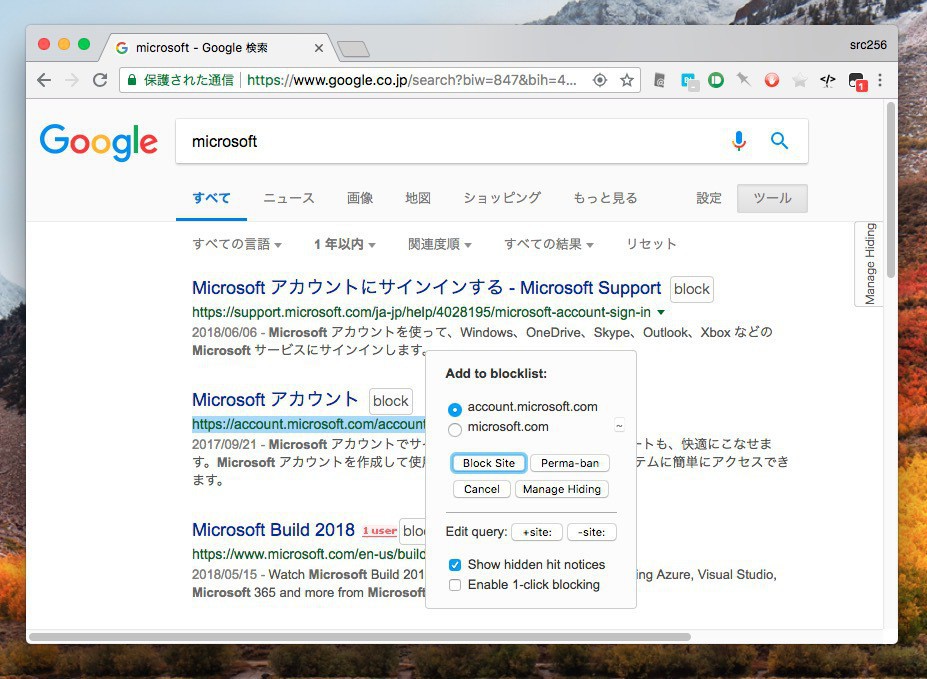Open the すべての結果 results dropdown
Viewport: 927px width, 679px height.
click(x=549, y=244)
